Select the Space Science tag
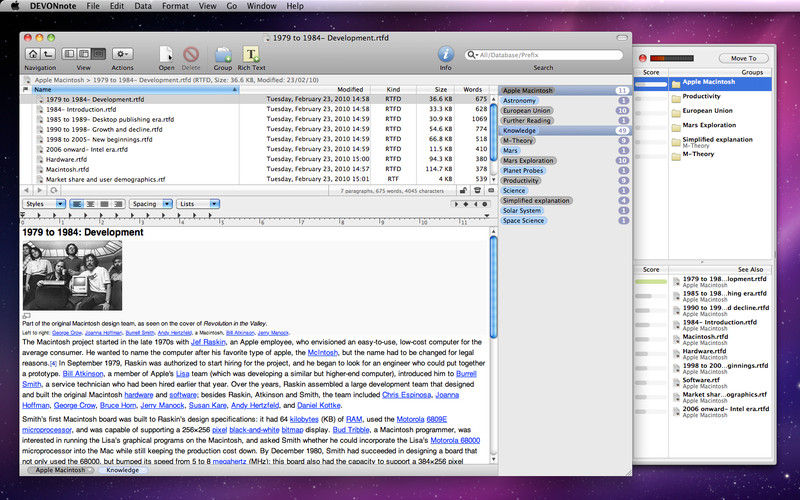The height and width of the screenshot is (500, 800). [523, 221]
